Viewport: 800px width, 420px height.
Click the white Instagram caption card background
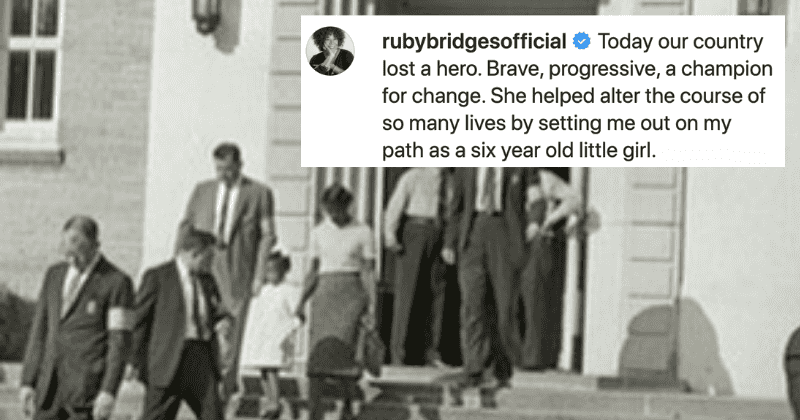tap(543, 91)
